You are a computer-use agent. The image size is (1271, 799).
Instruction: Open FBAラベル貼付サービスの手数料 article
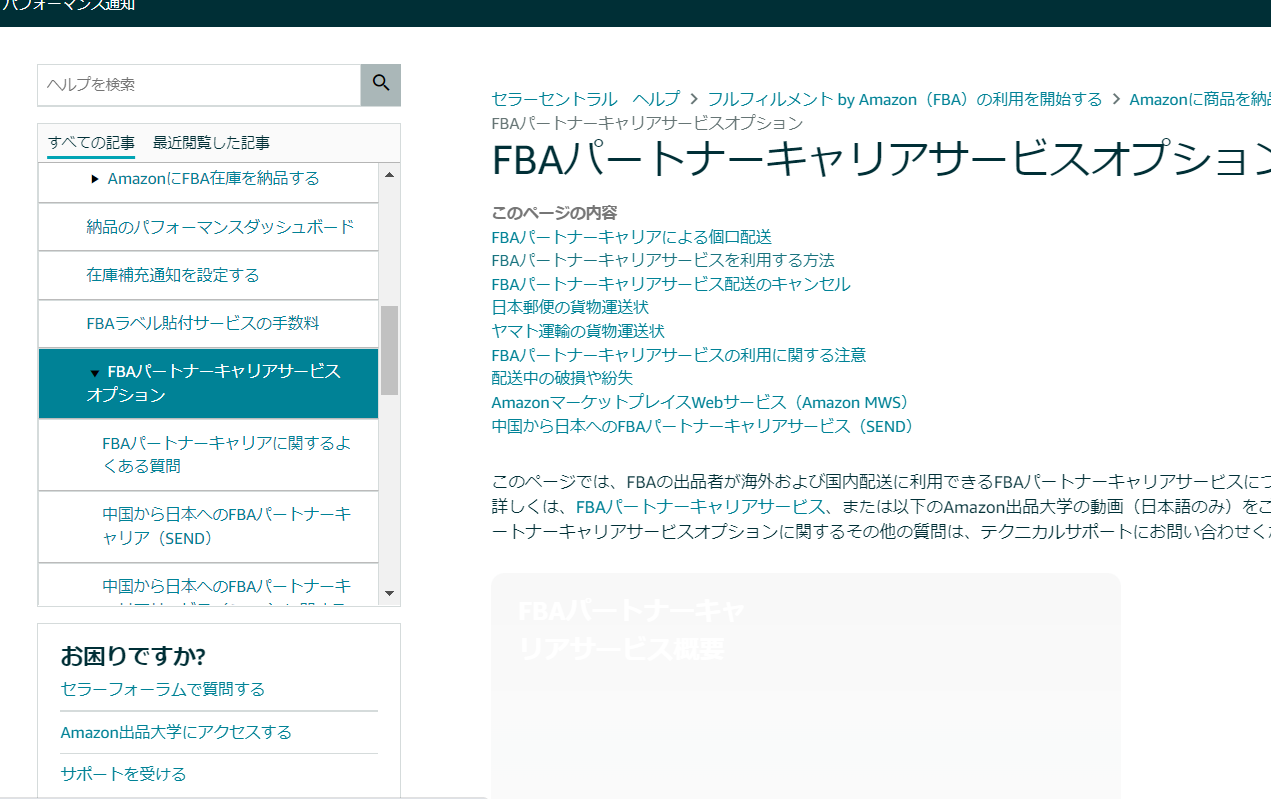click(x=203, y=324)
